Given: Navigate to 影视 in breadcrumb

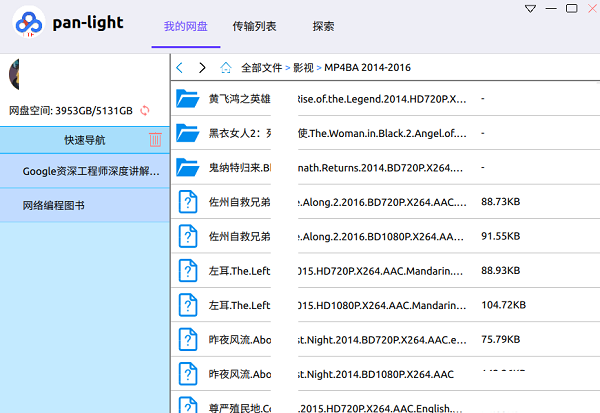Looking at the screenshot, I should [x=303, y=68].
